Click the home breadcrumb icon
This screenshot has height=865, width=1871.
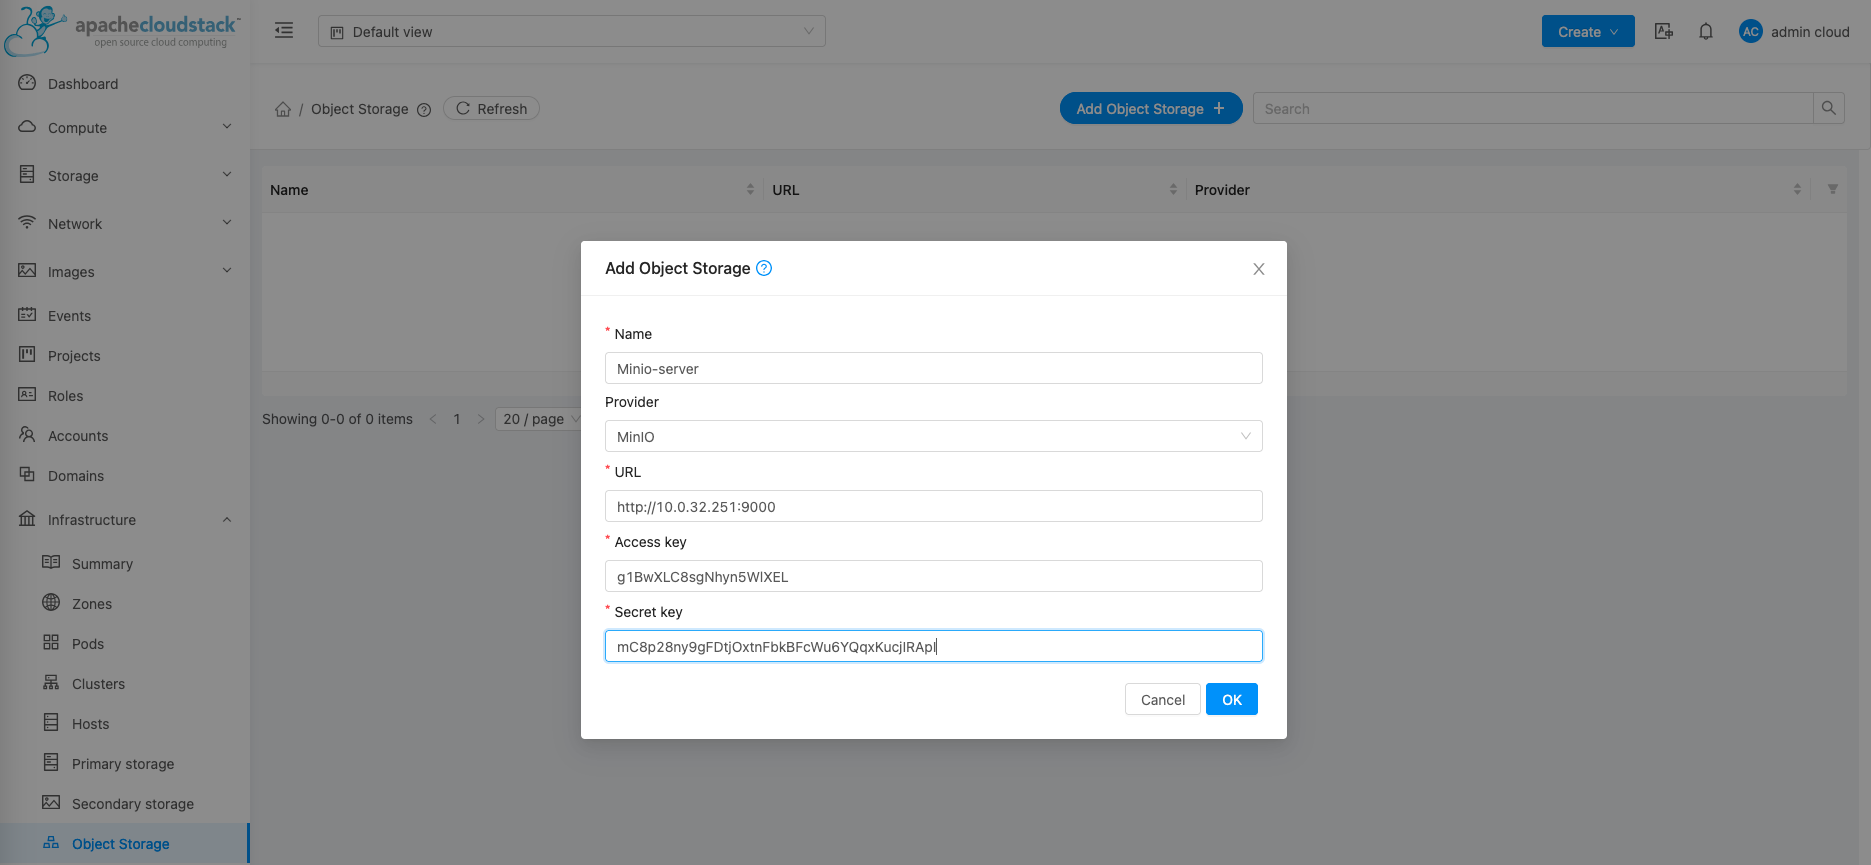[283, 109]
